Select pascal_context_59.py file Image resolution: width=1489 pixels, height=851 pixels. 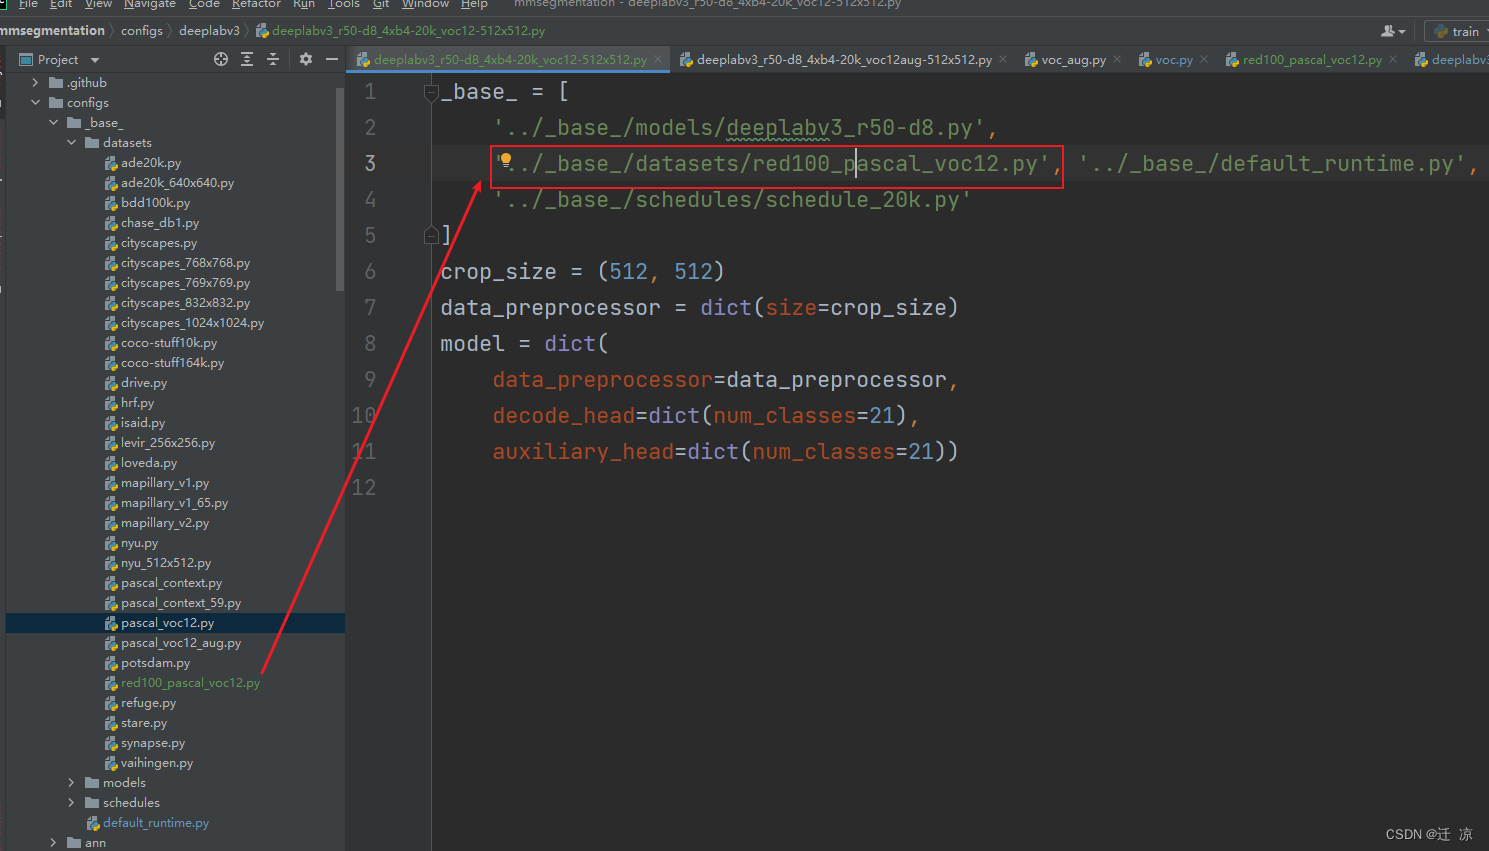point(181,603)
